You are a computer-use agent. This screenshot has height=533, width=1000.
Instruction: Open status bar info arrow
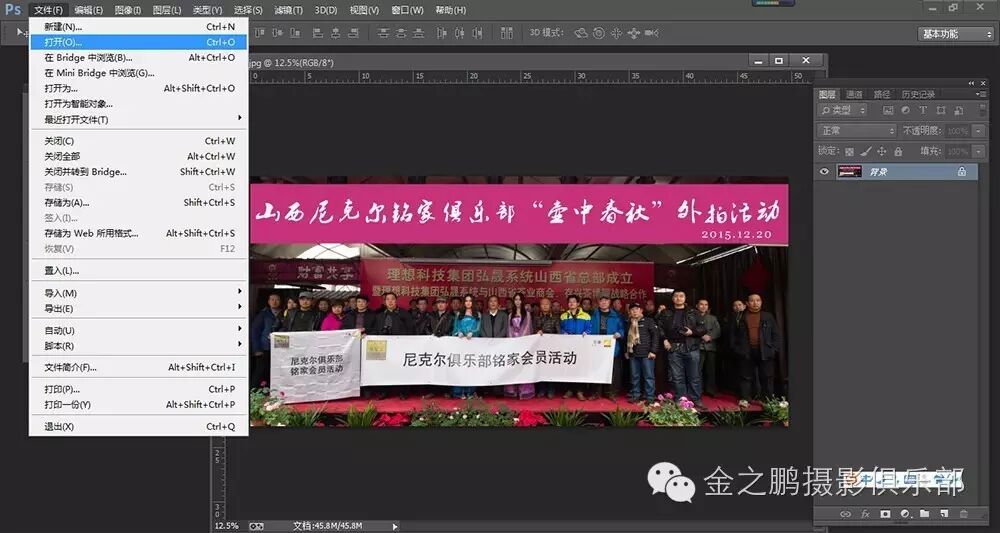point(395,526)
